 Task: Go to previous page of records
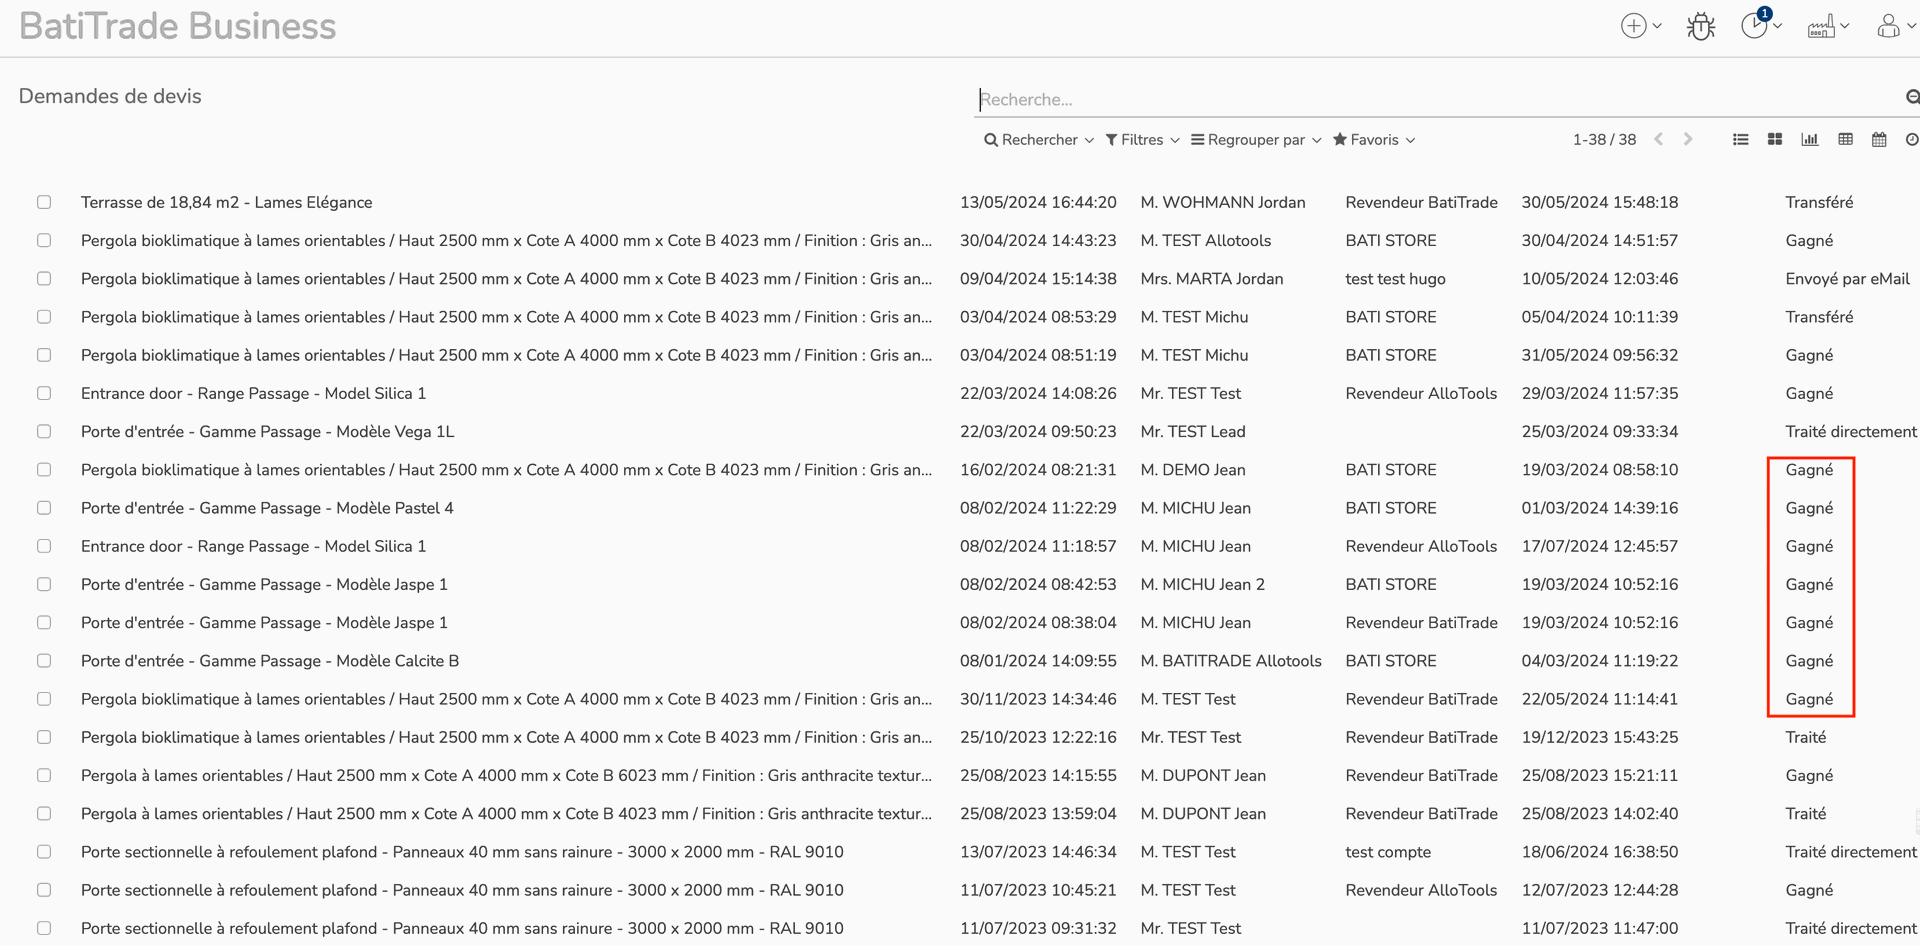coord(1659,139)
